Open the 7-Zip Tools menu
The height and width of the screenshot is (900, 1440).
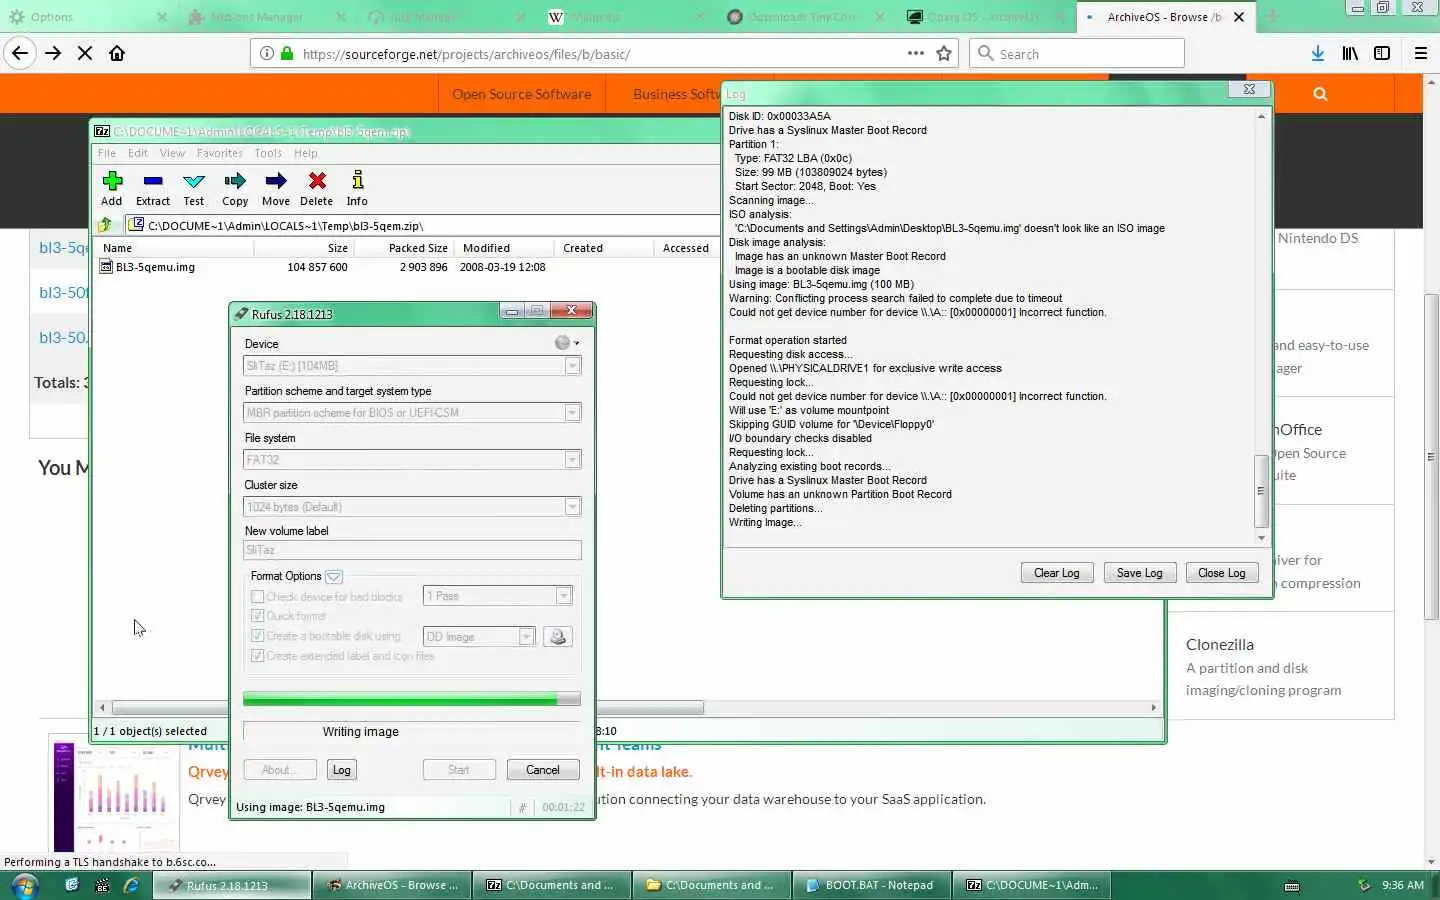coord(268,153)
